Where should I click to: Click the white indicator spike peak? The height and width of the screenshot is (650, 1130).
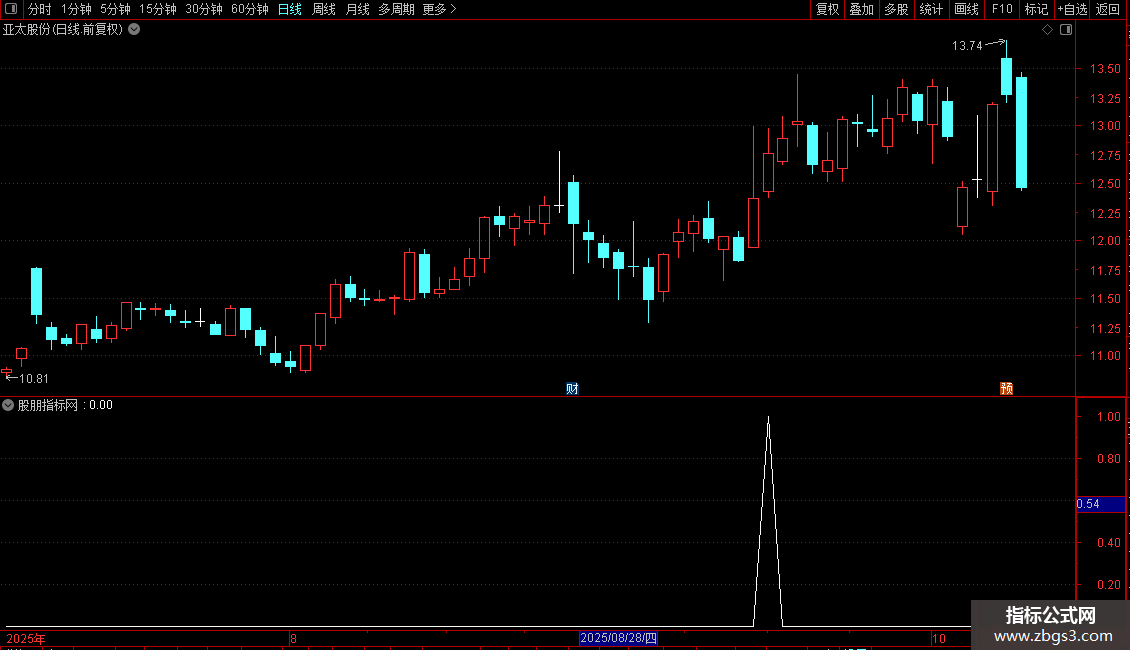768,418
